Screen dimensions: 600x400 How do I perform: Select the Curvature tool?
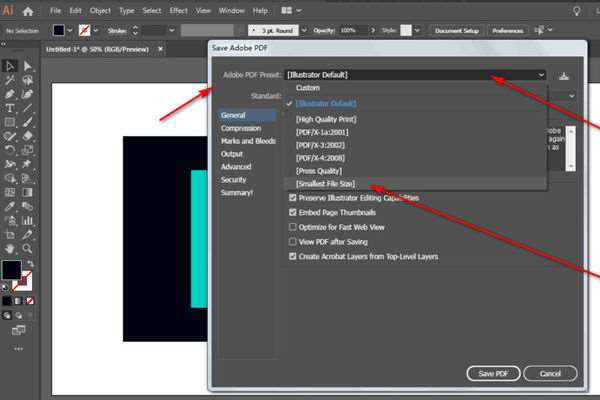[x=27, y=94]
